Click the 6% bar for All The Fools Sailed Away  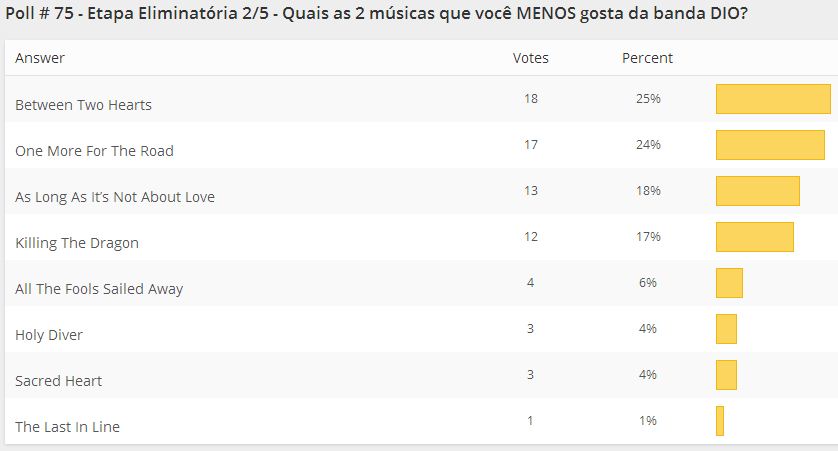pyautogui.click(x=729, y=283)
